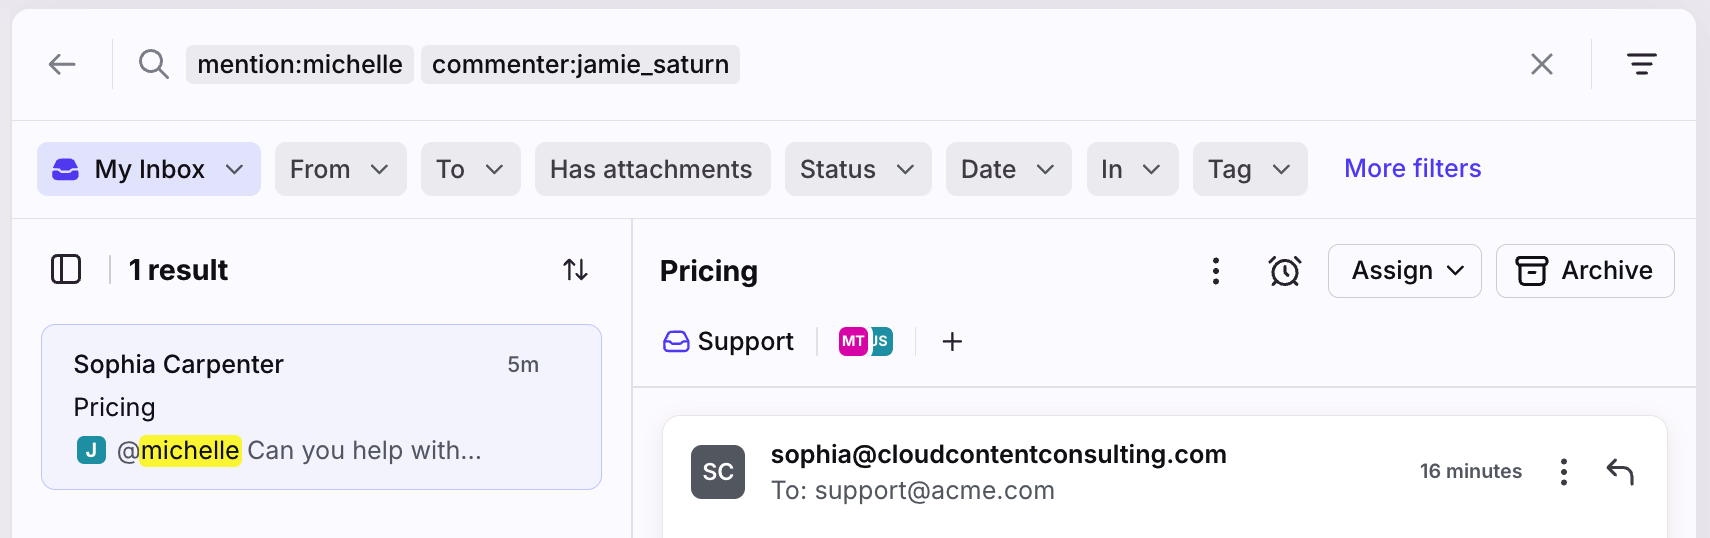Change sort order with up-down arrows icon
1710x538 pixels.
(575, 270)
